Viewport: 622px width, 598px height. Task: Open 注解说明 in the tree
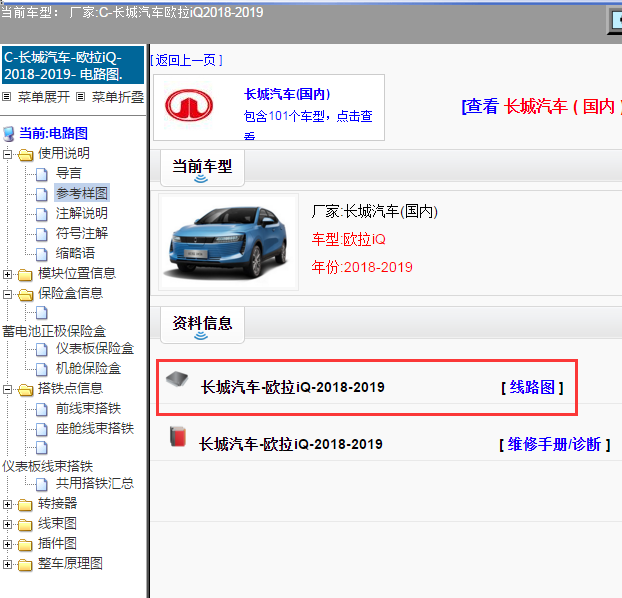click(x=82, y=213)
